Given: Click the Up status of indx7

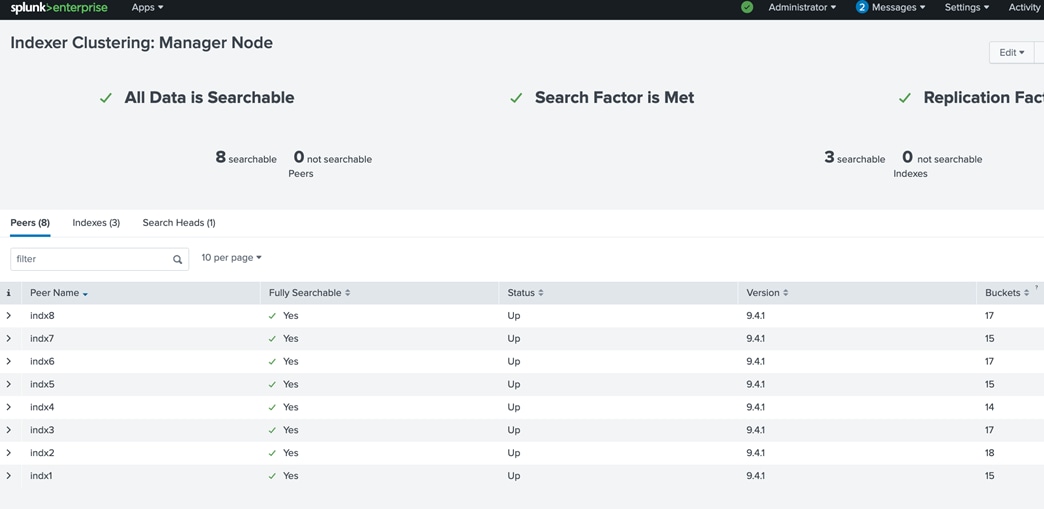Looking at the screenshot, I should [513, 338].
